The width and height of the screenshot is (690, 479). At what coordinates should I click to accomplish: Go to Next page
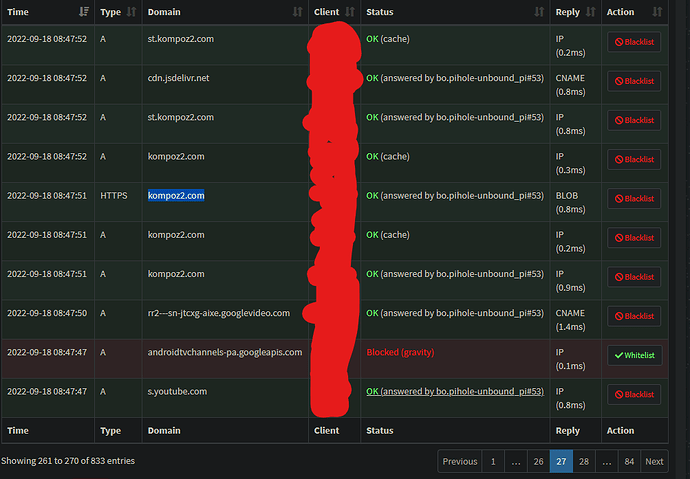[654, 462]
